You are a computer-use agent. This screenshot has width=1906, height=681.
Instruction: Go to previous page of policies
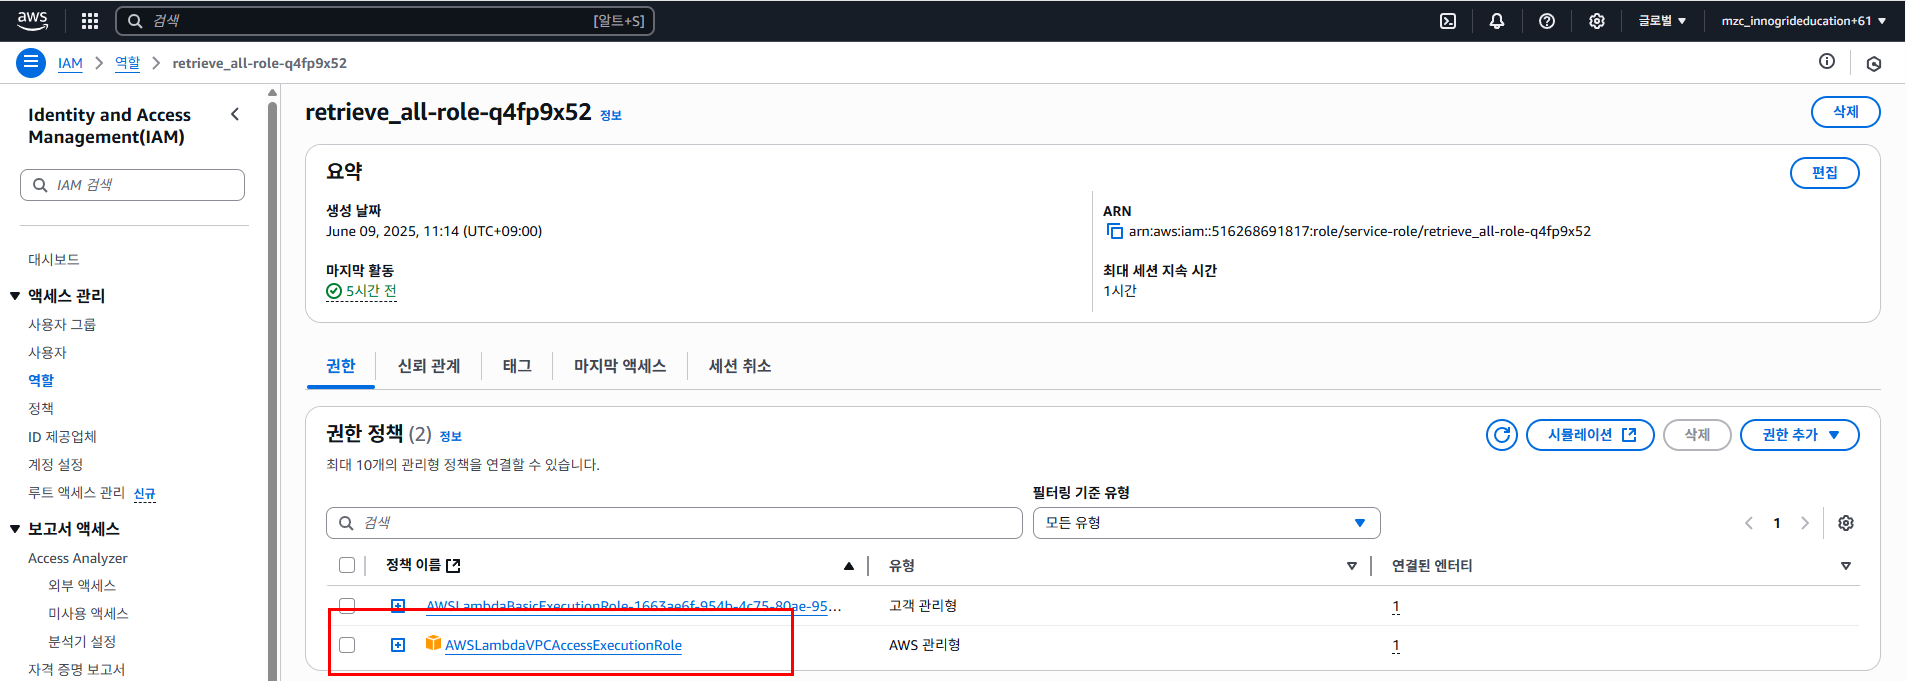click(x=1749, y=523)
